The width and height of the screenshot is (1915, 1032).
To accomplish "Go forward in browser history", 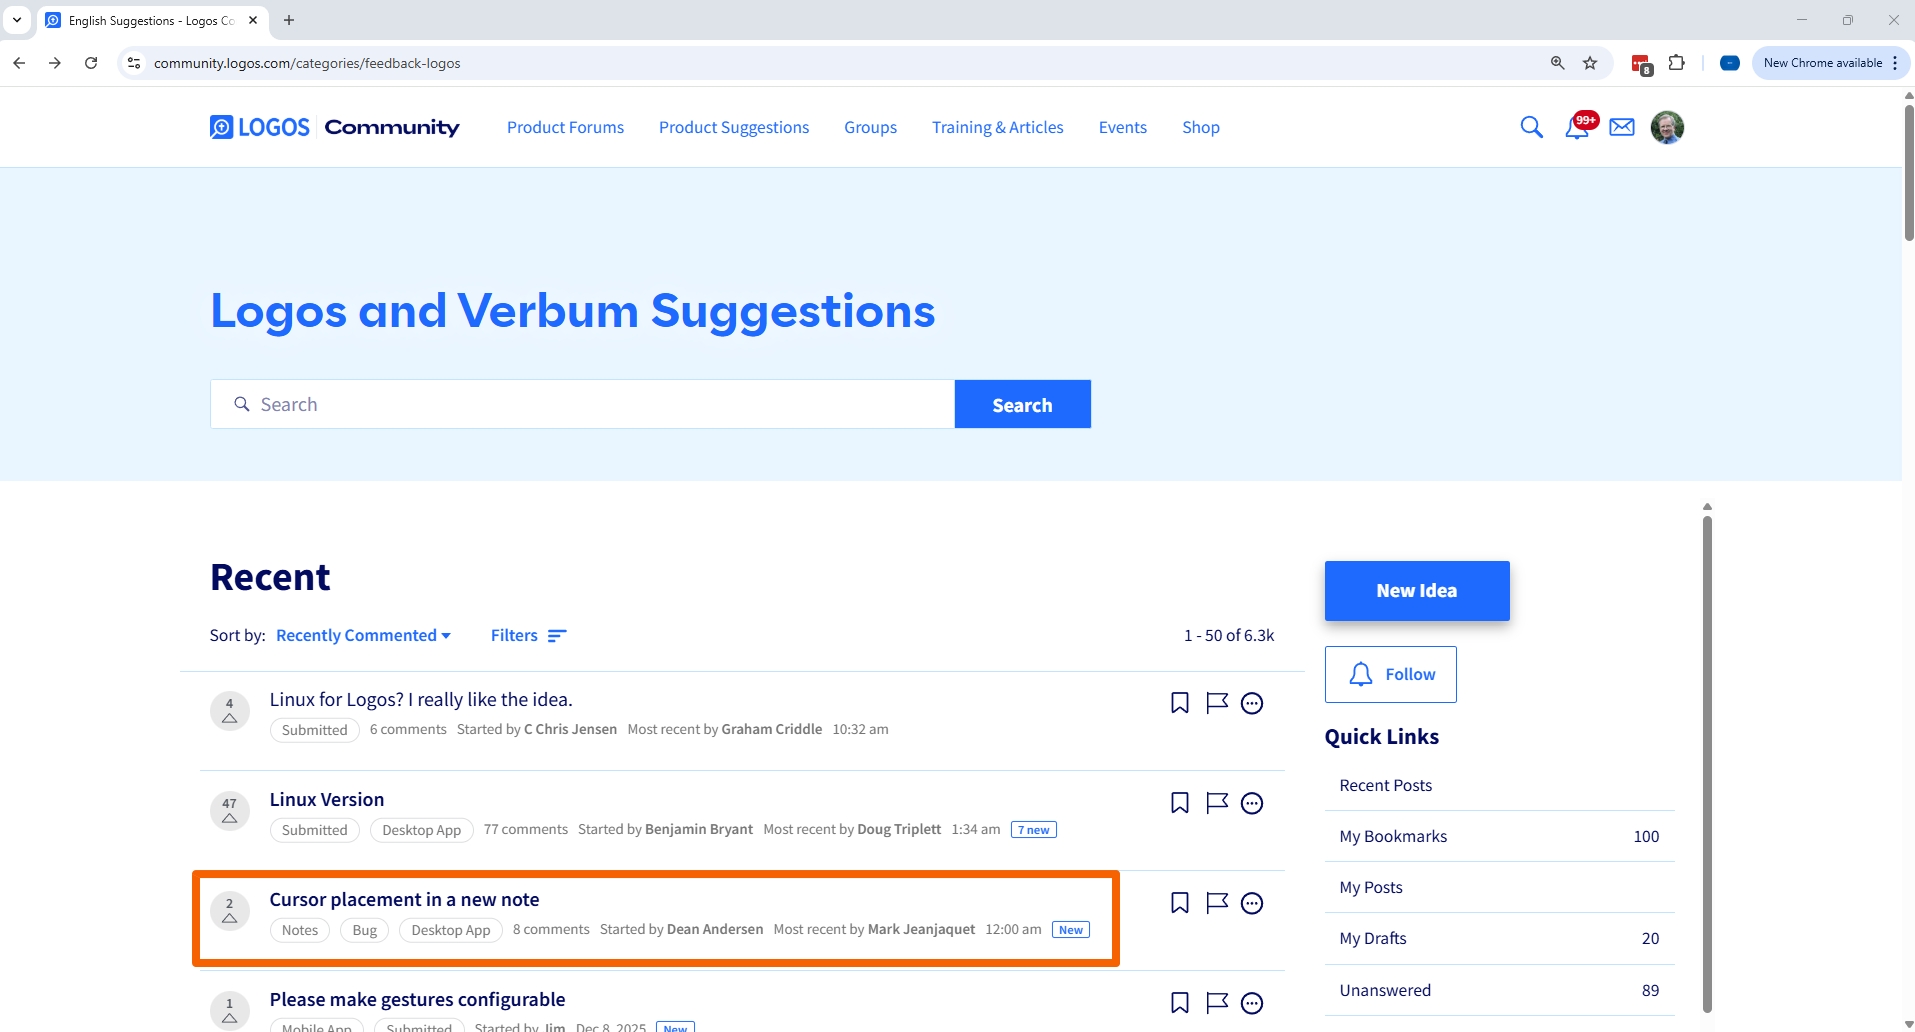I will [x=55, y=63].
